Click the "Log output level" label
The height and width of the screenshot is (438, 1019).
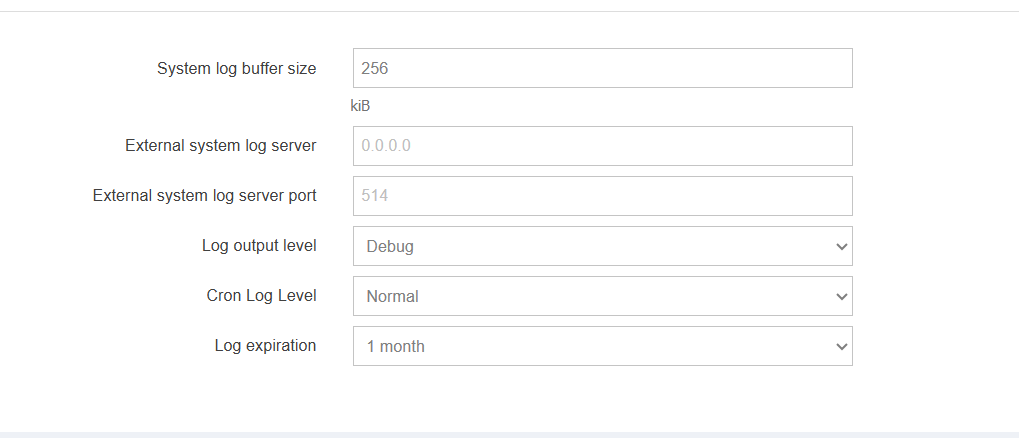[x=259, y=246]
